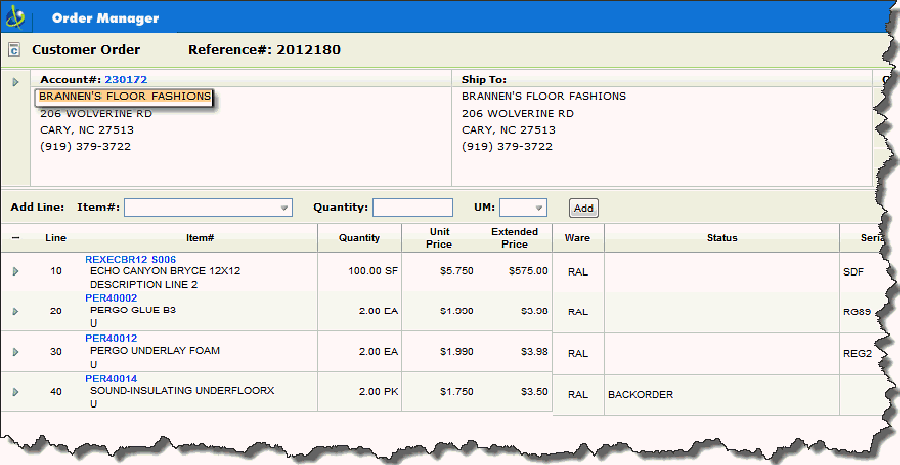The image size is (900, 465).
Task: Expand order line 10 details
Action: (x=15, y=271)
